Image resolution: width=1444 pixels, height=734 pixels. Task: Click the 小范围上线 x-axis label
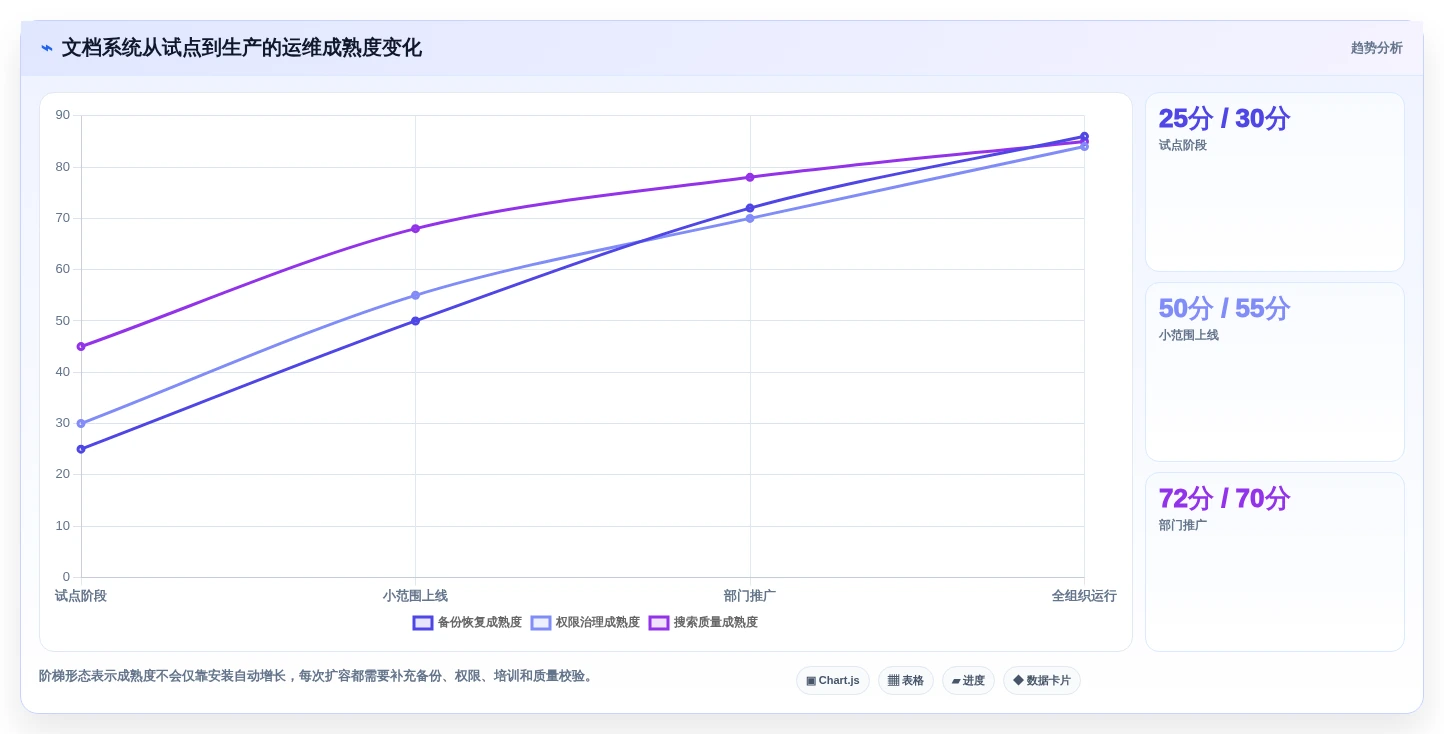(415, 596)
